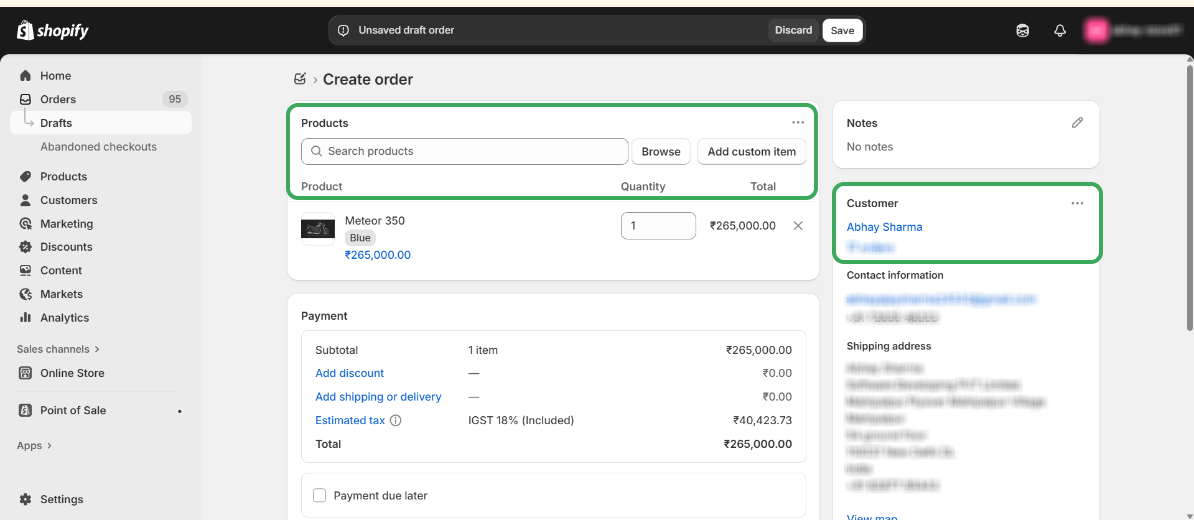The image size is (1194, 520).
Task: Open the Customer card more-options menu
Action: coord(1077,203)
